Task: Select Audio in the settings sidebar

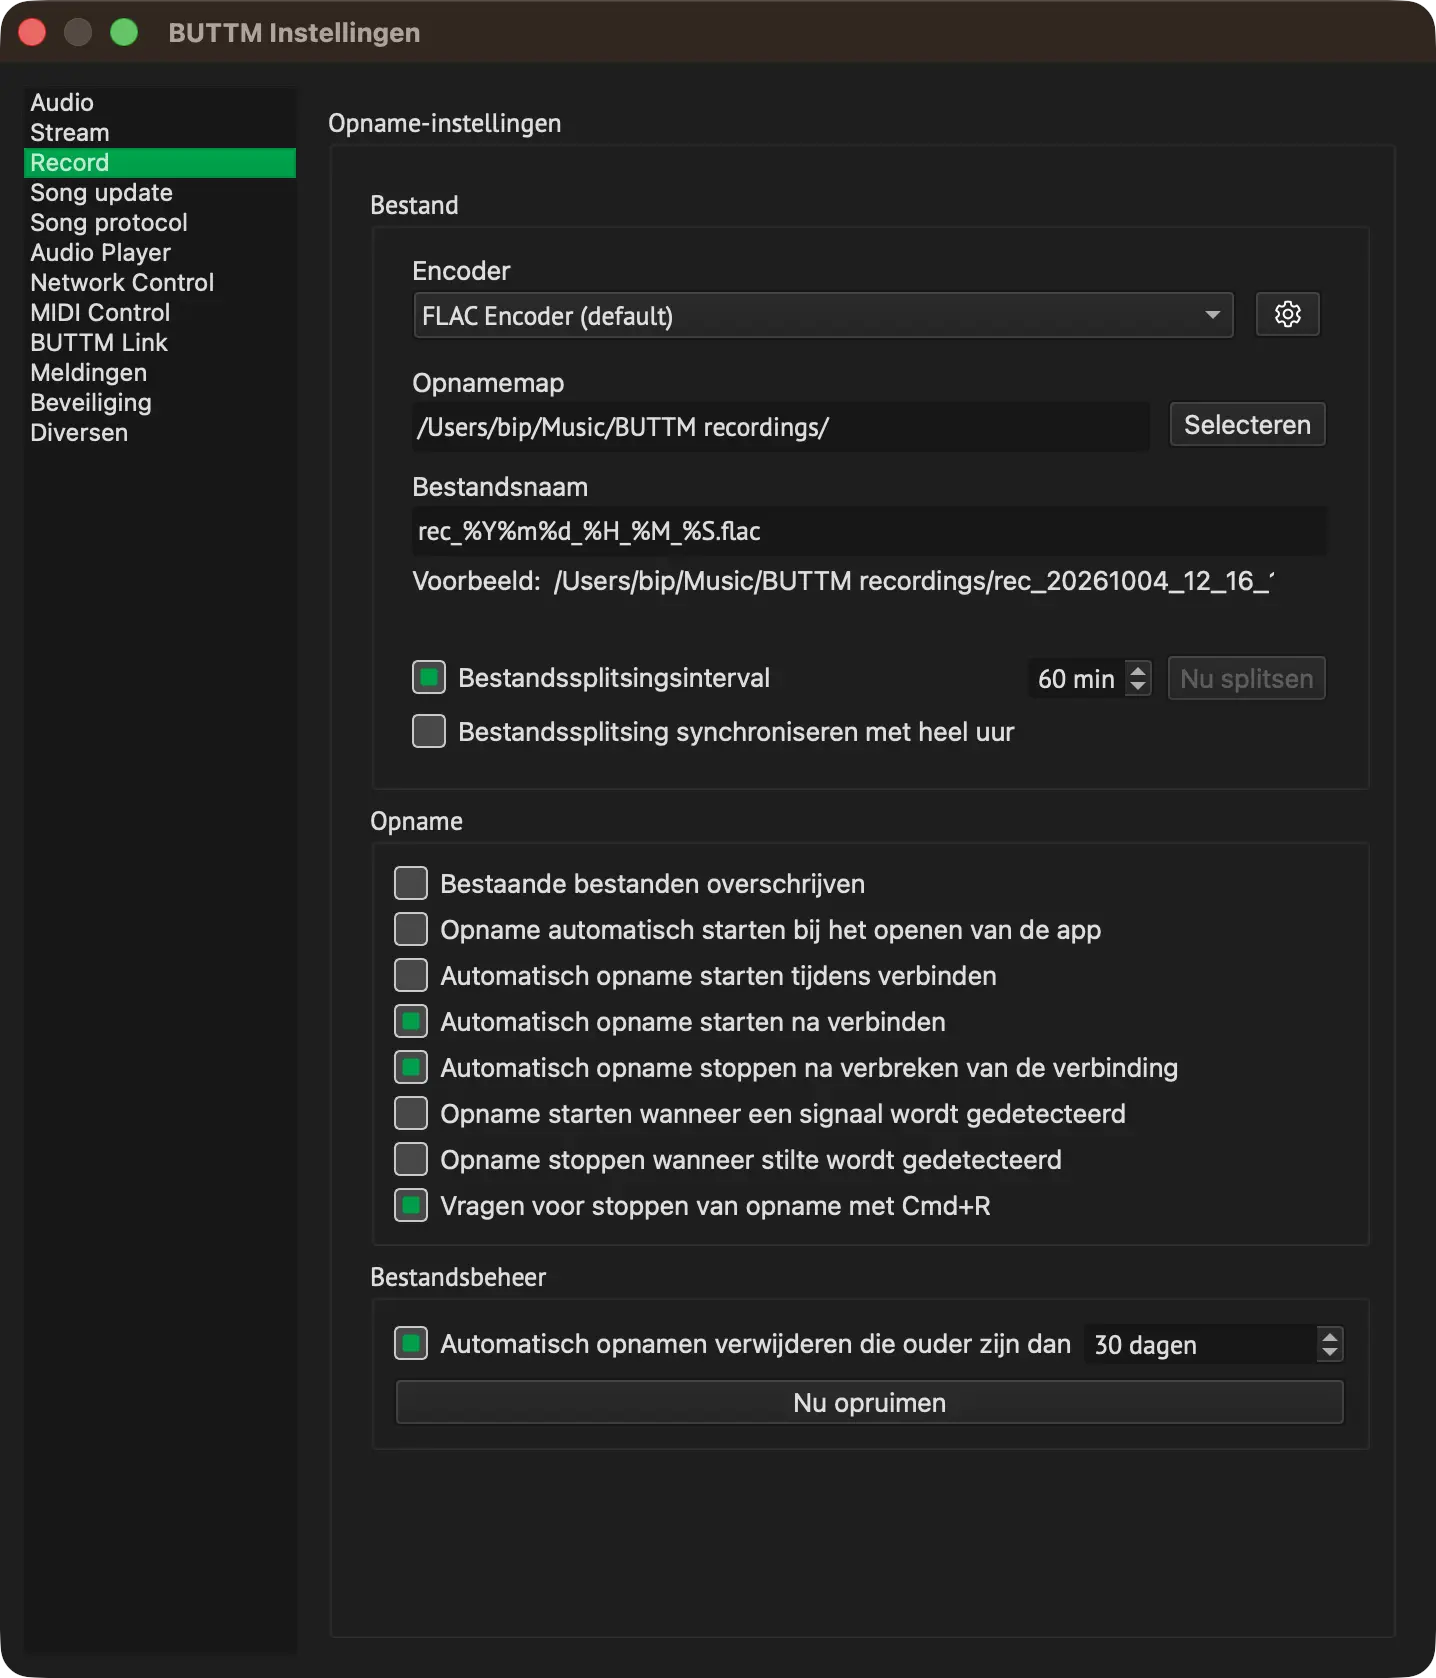Action: tap(160, 102)
